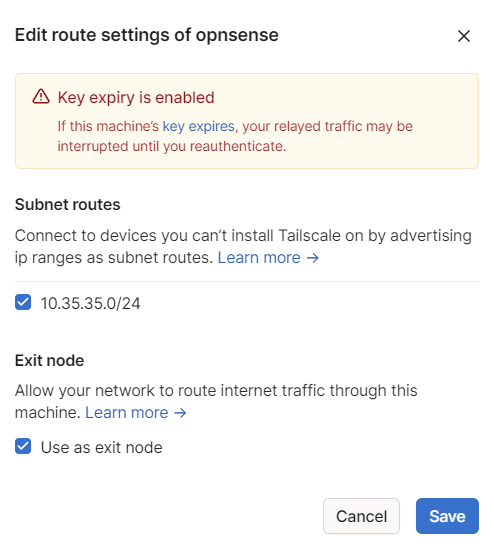
Task: Click the relayed traffic warning message text
Action: 235,136
